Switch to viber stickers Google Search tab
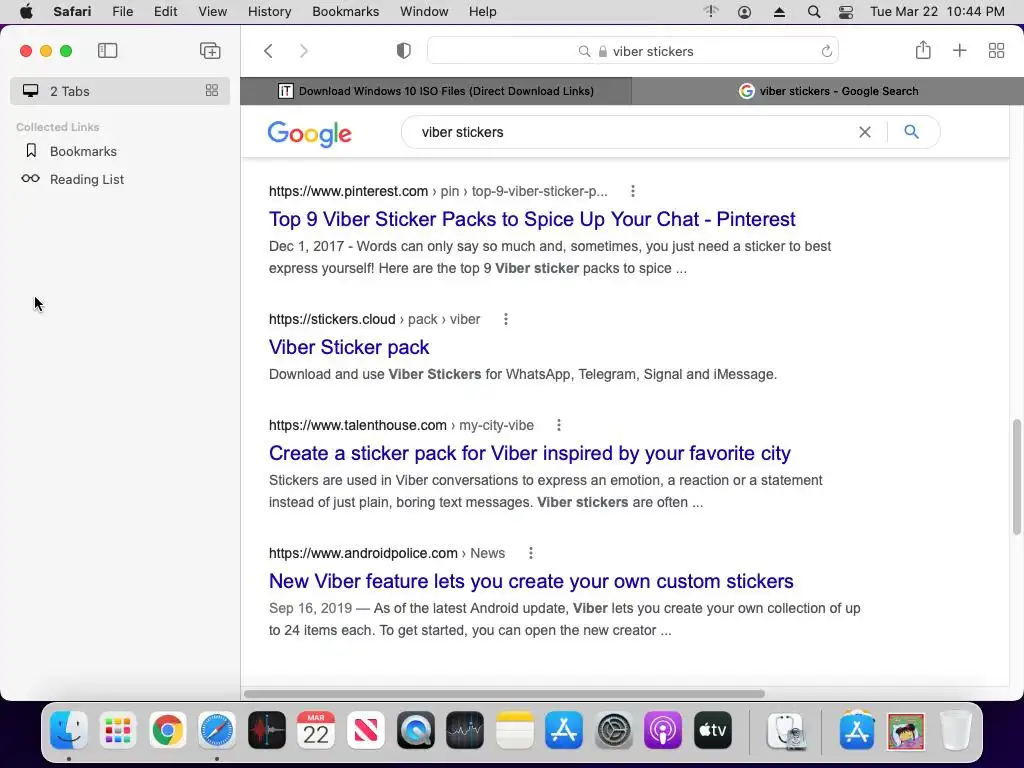Image resolution: width=1024 pixels, height=768 pixels. pos(828,91)
